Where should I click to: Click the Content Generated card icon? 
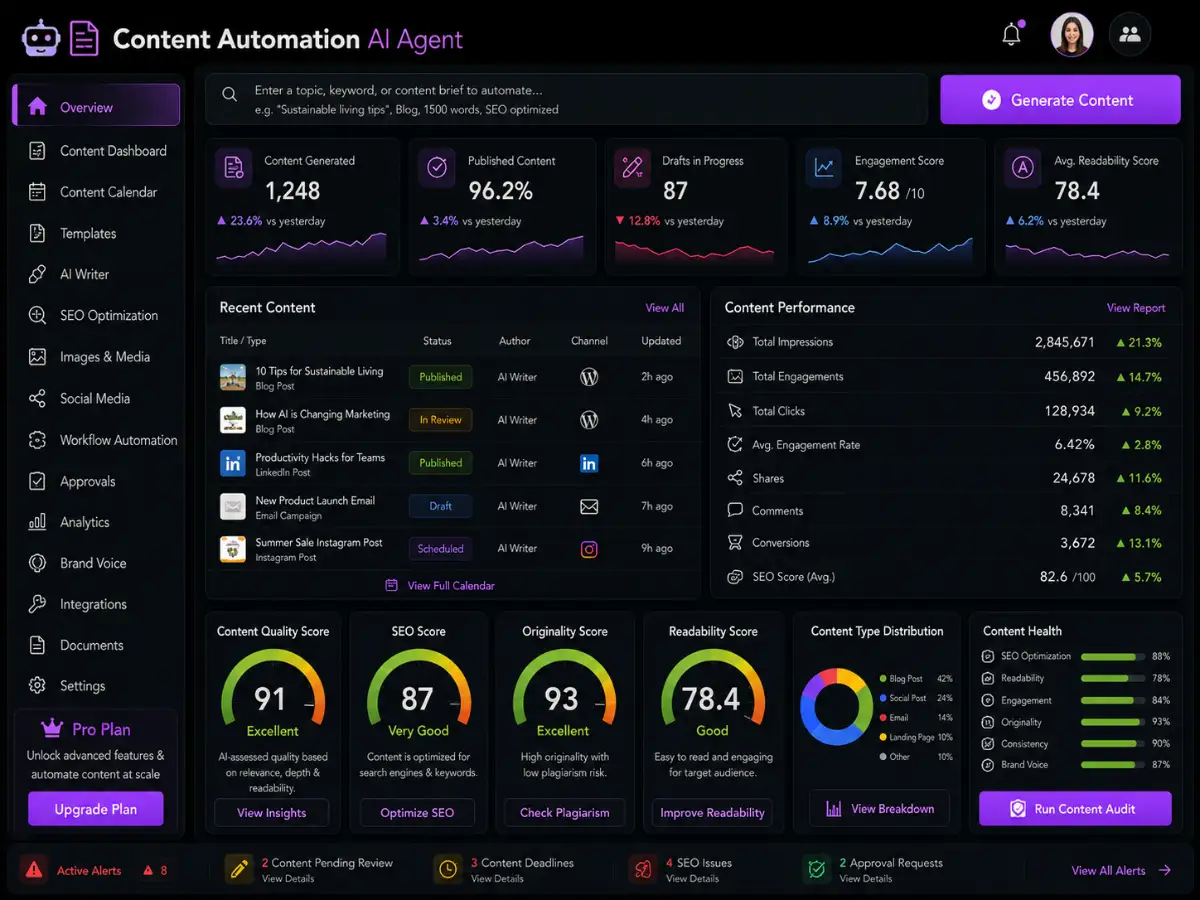[x=233, y=168]
